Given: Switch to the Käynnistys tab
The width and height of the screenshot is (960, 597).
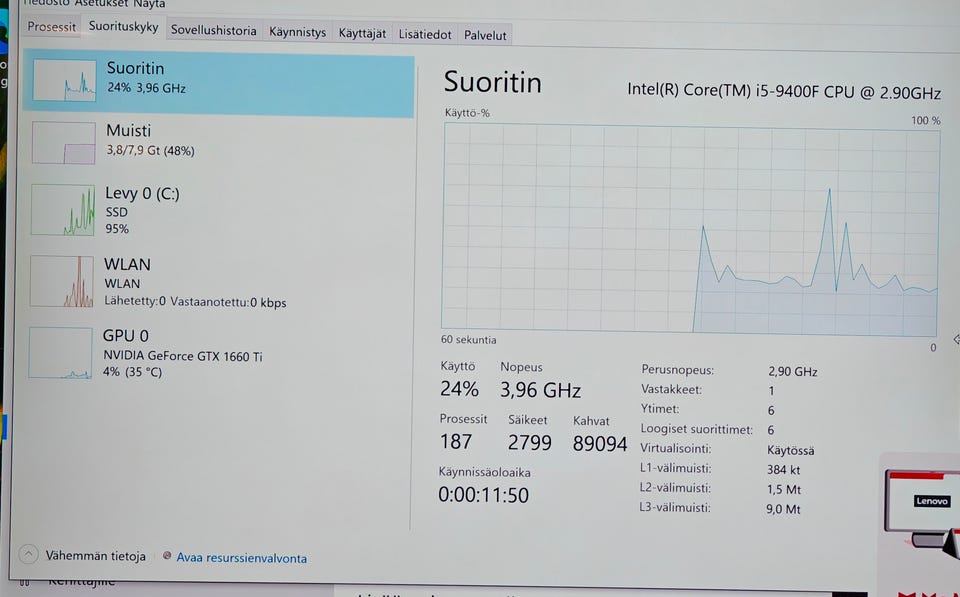Looking at the screenshot, I should pyautogui.click(x=298, y=32).
